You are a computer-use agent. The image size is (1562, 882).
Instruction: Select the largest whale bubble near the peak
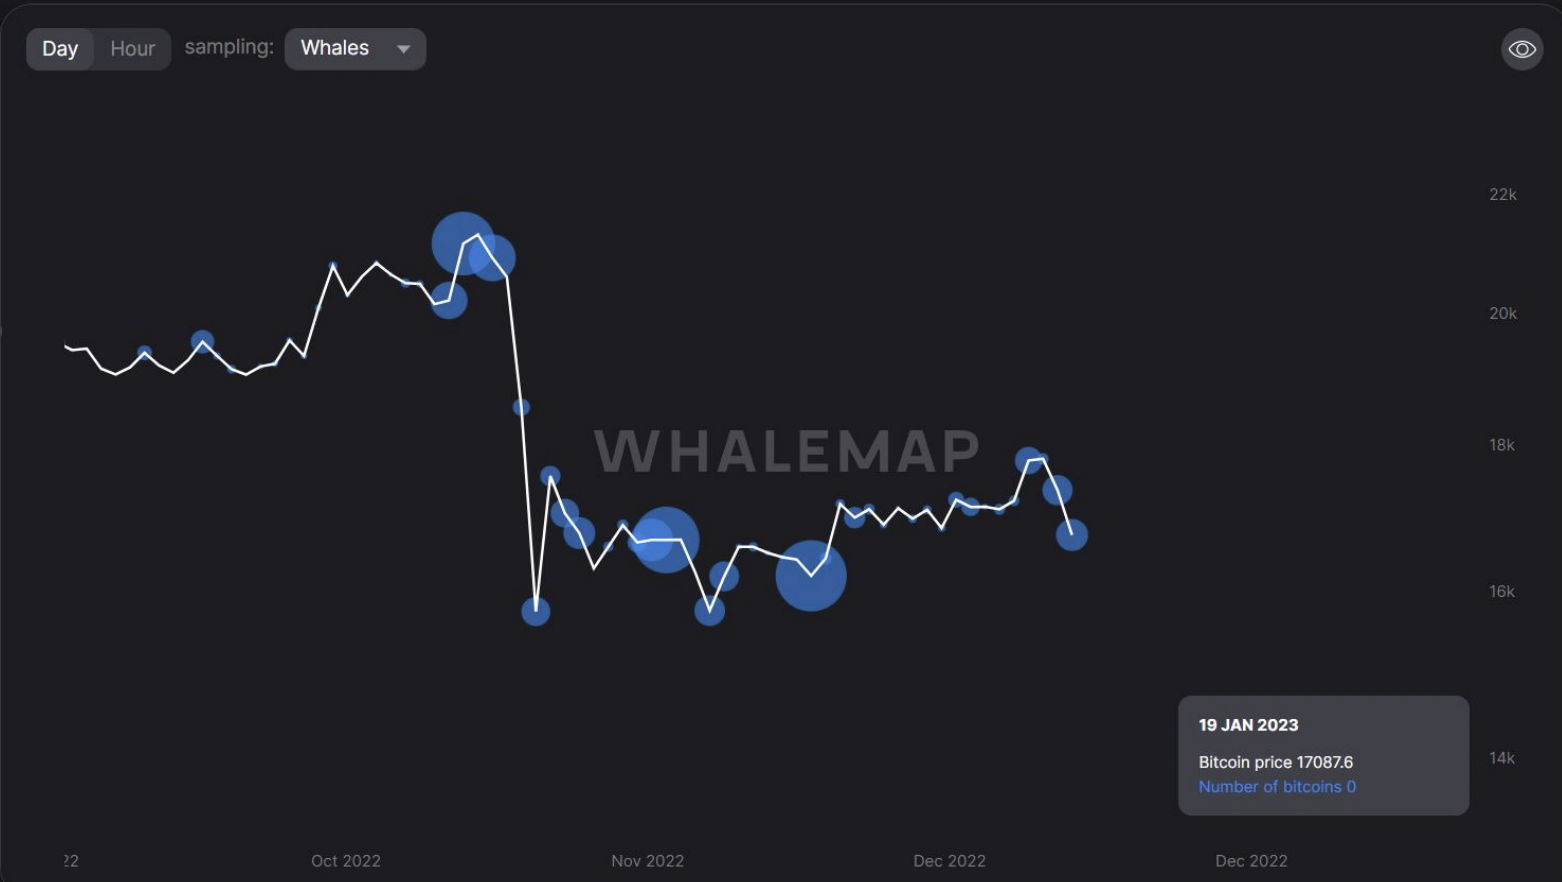(462, 243)
